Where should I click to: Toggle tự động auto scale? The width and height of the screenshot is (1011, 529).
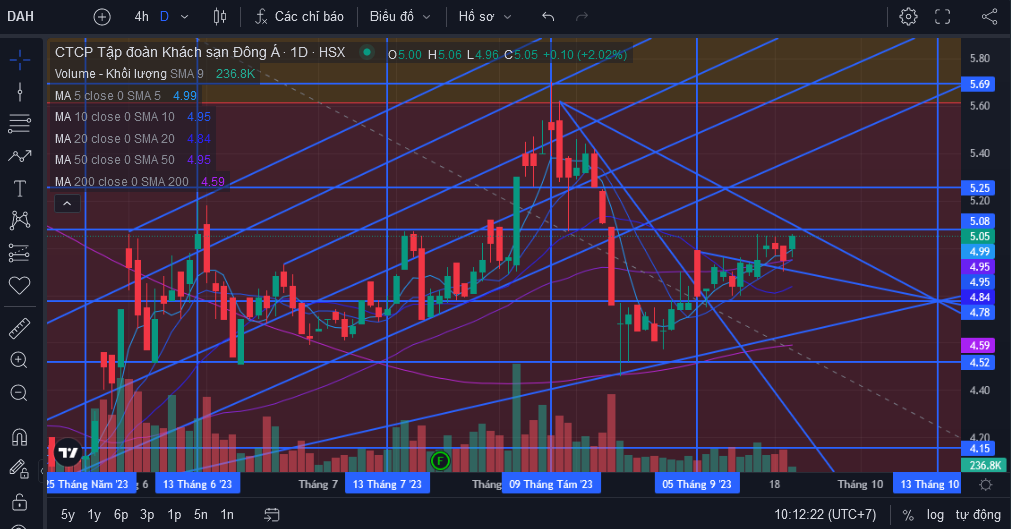point(978,515)
